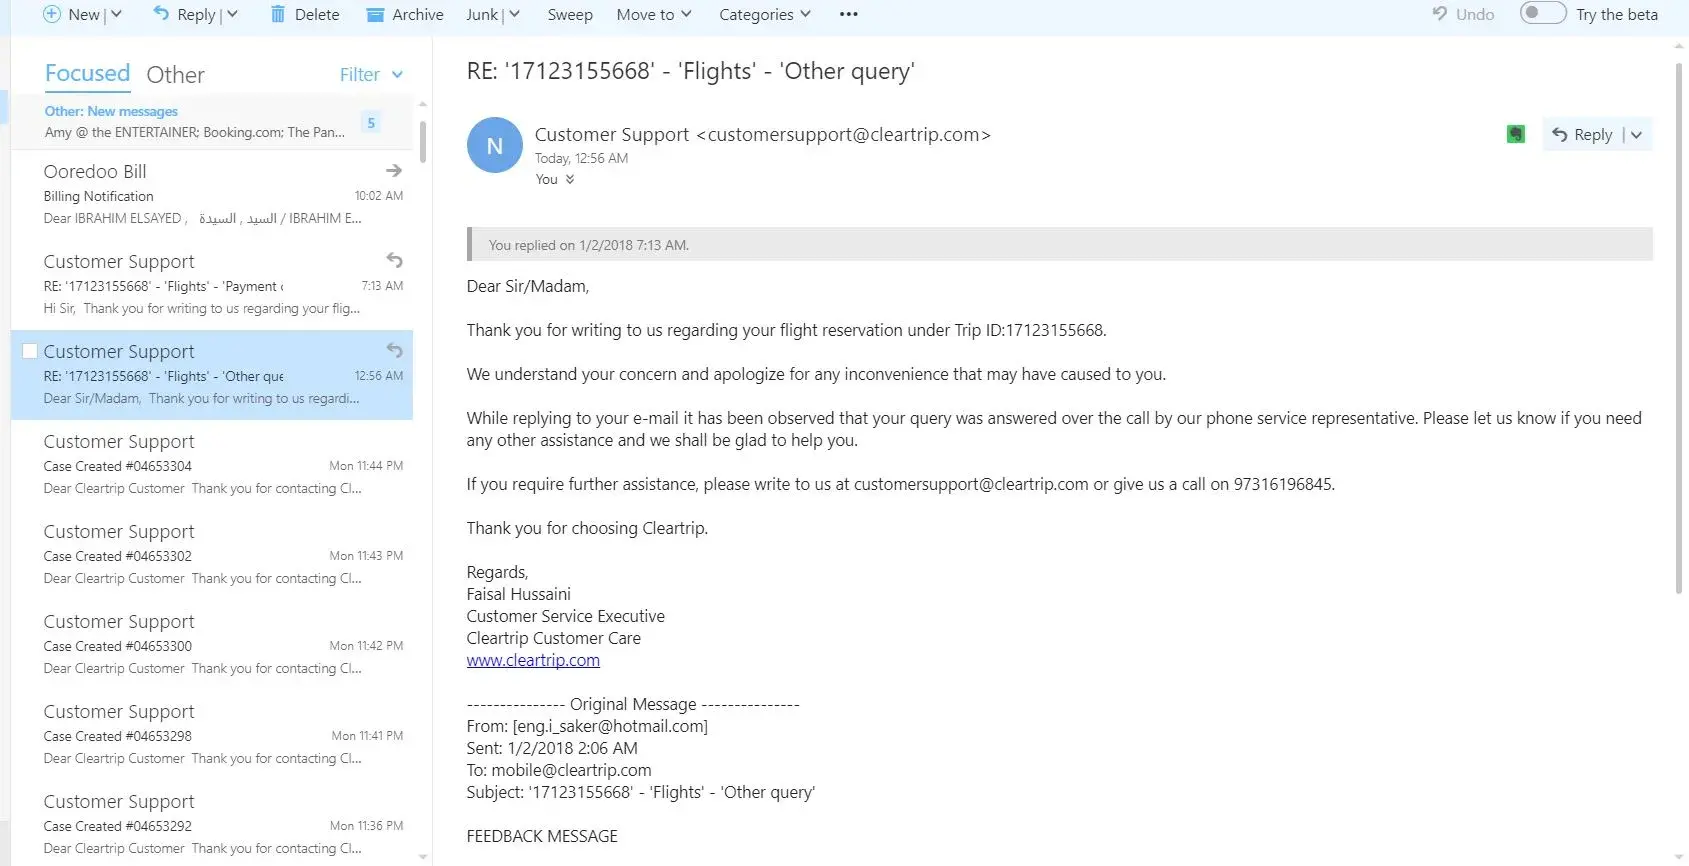Click sender avatar circle with letter N
Viewport: 1689px width, 866px height.
tap(494, 146)
